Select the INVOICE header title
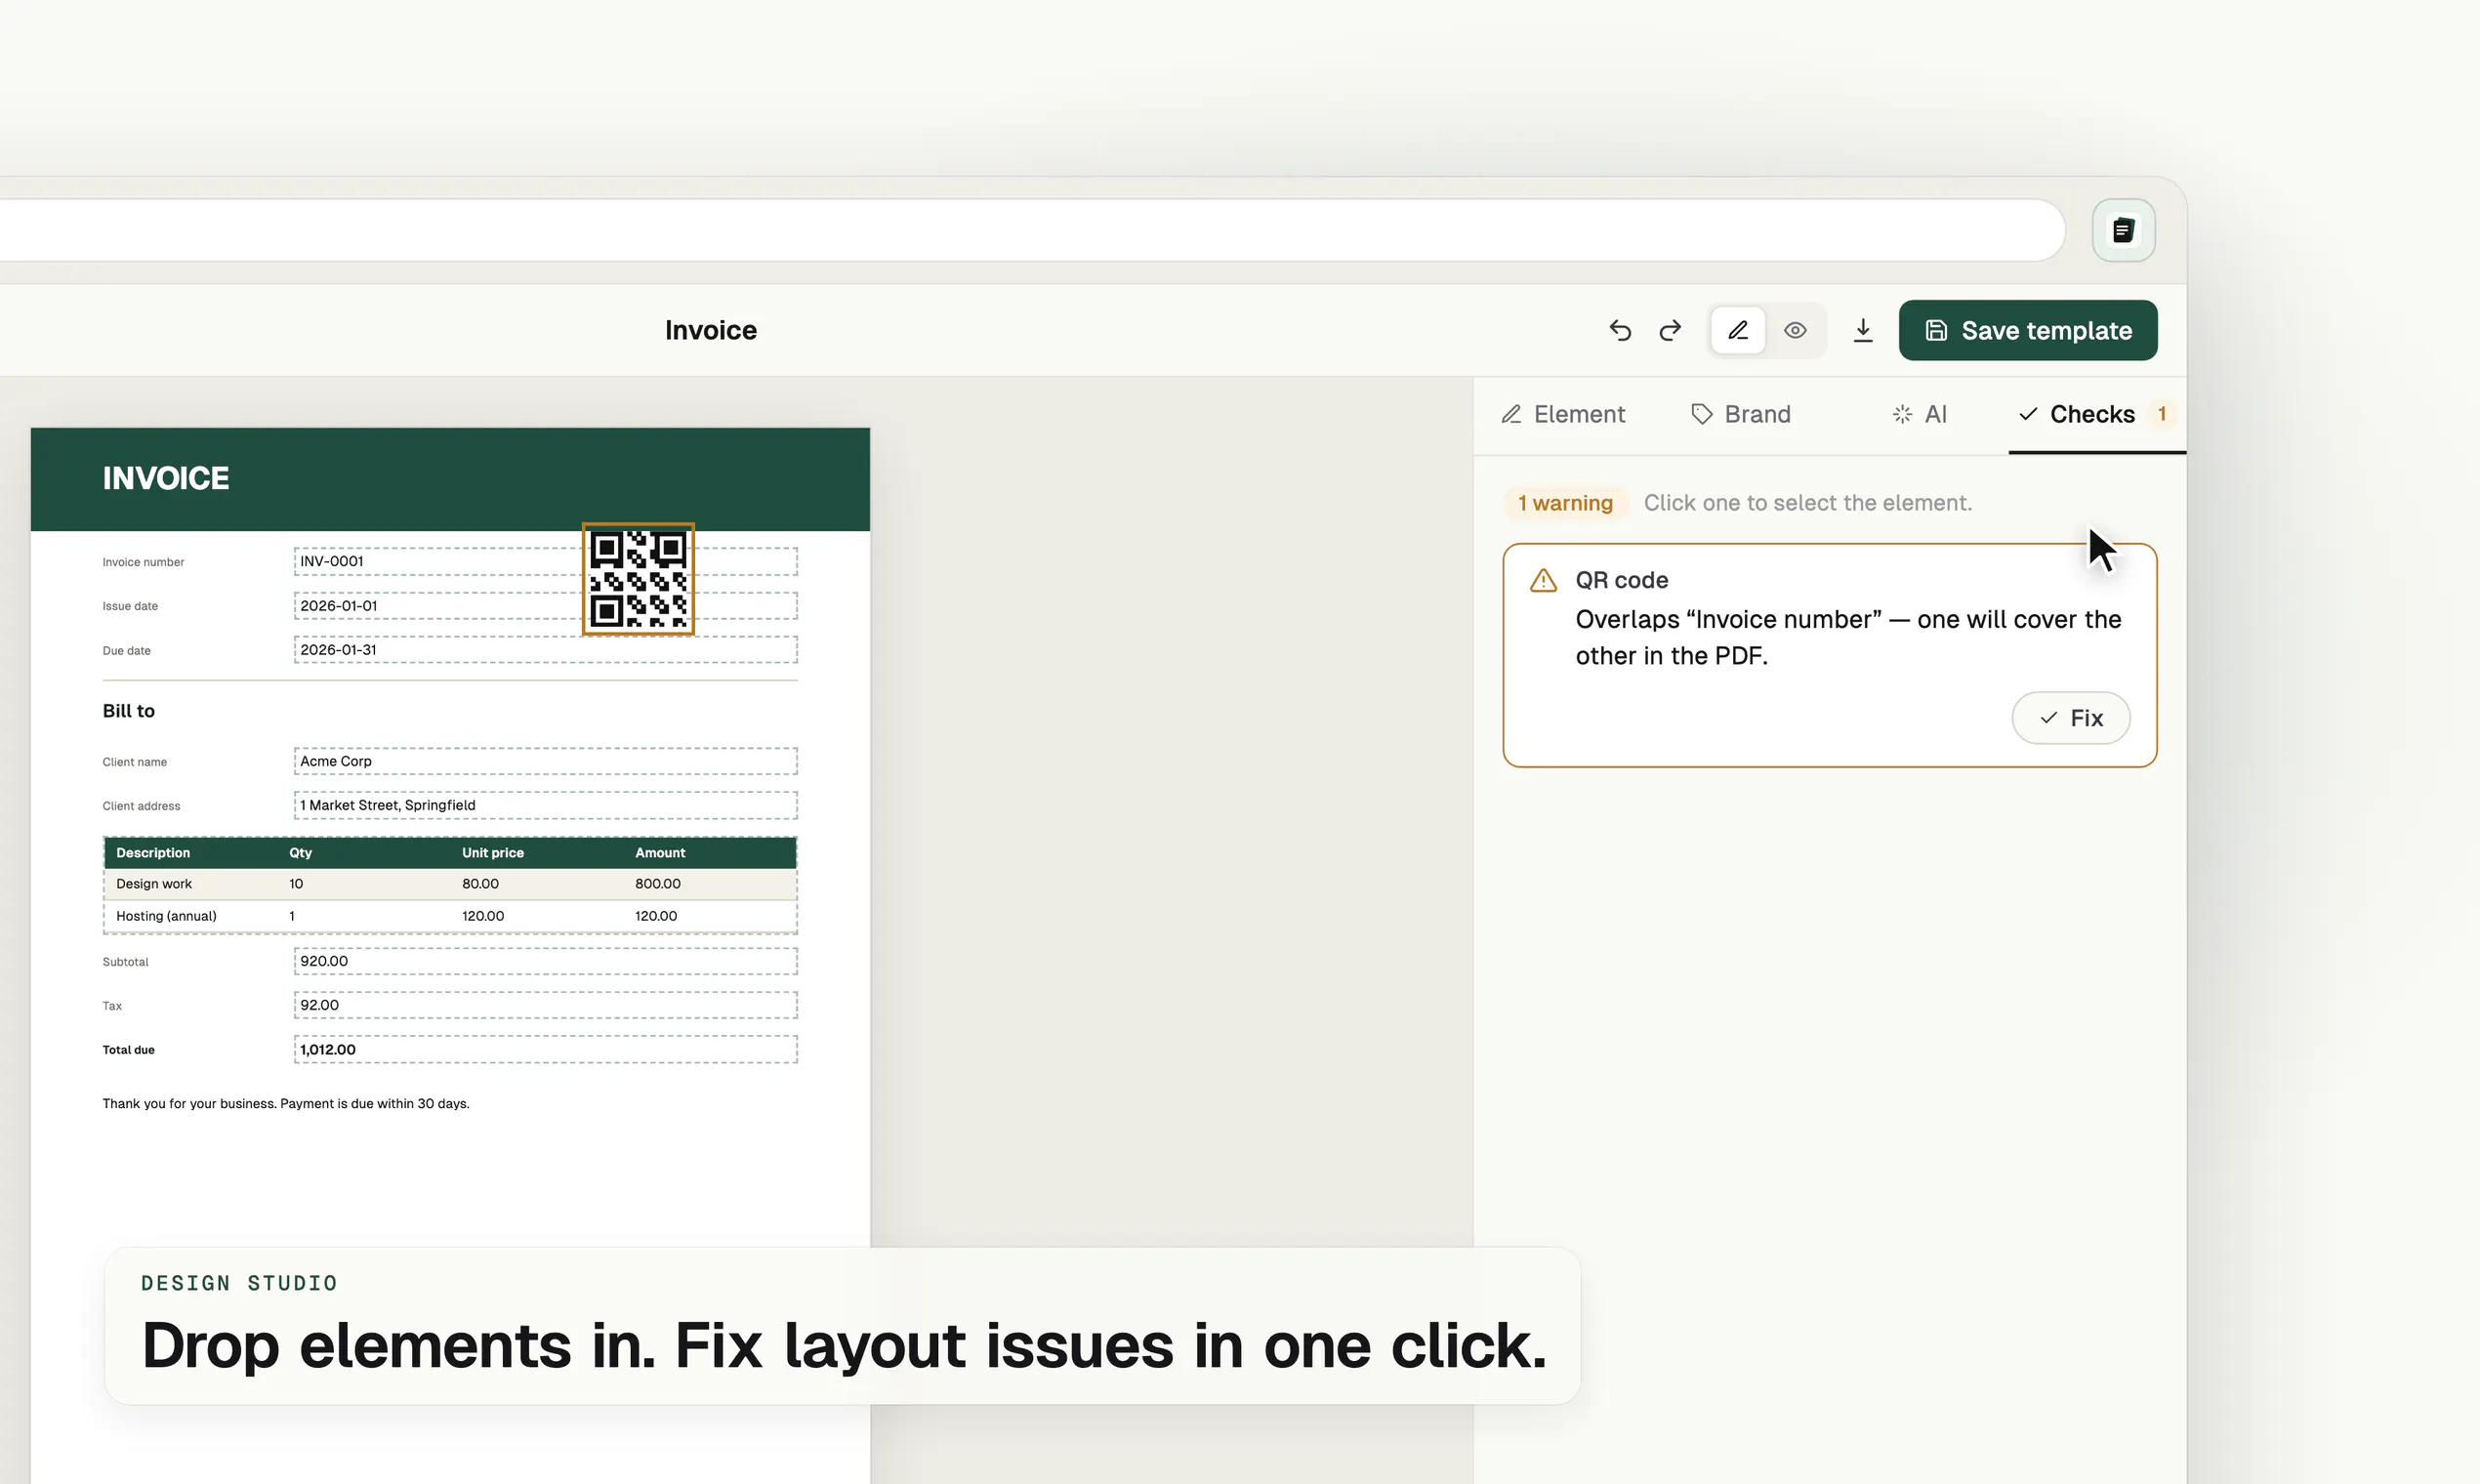 [x=166, y=478]
